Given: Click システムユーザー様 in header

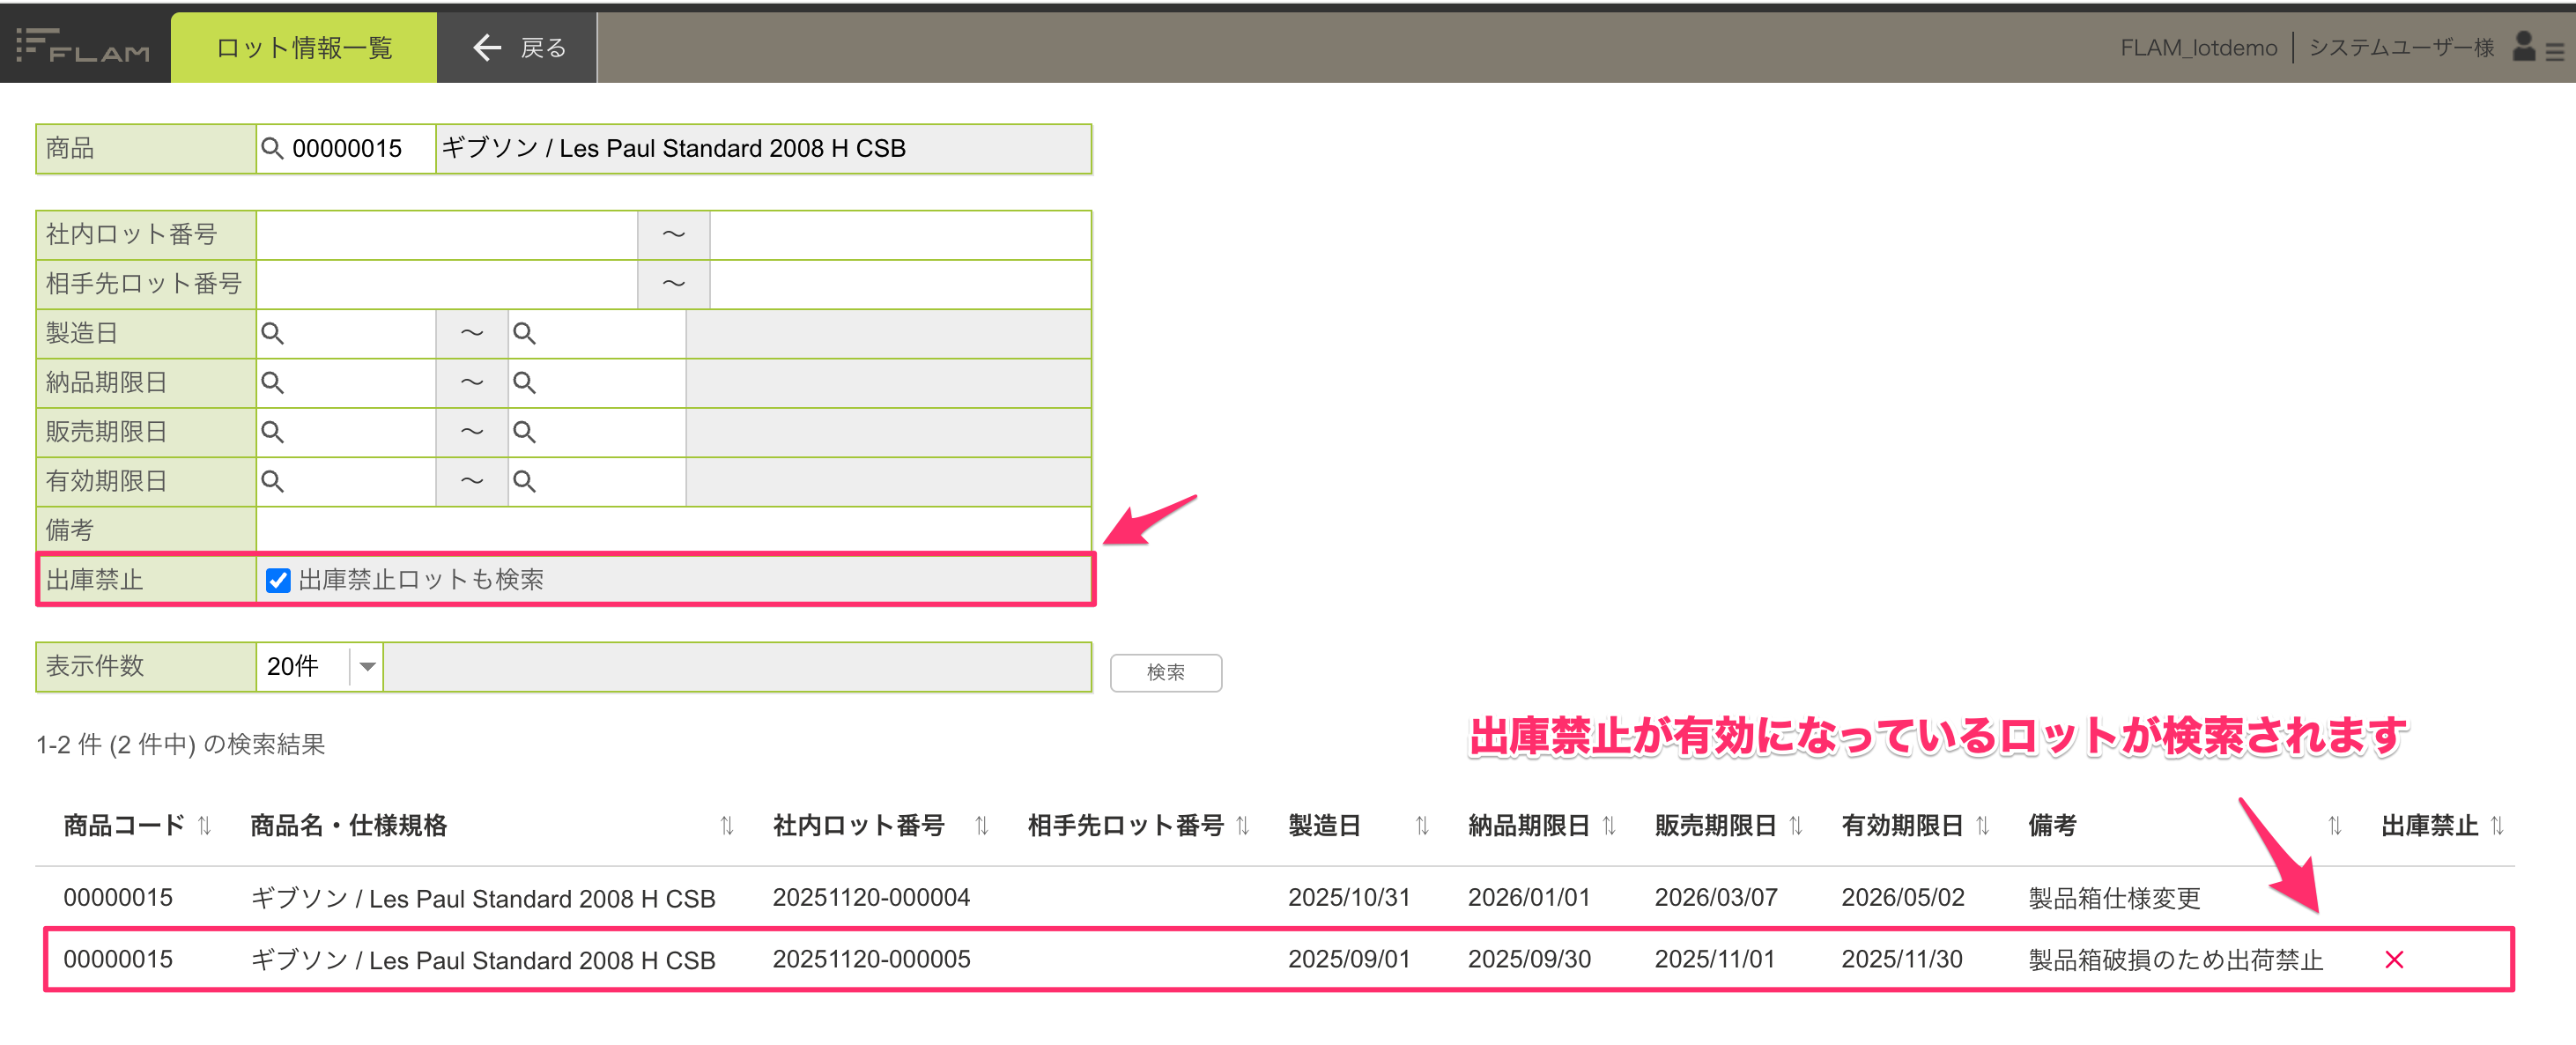Looking at the screenshot, I should pos(2401,47).
